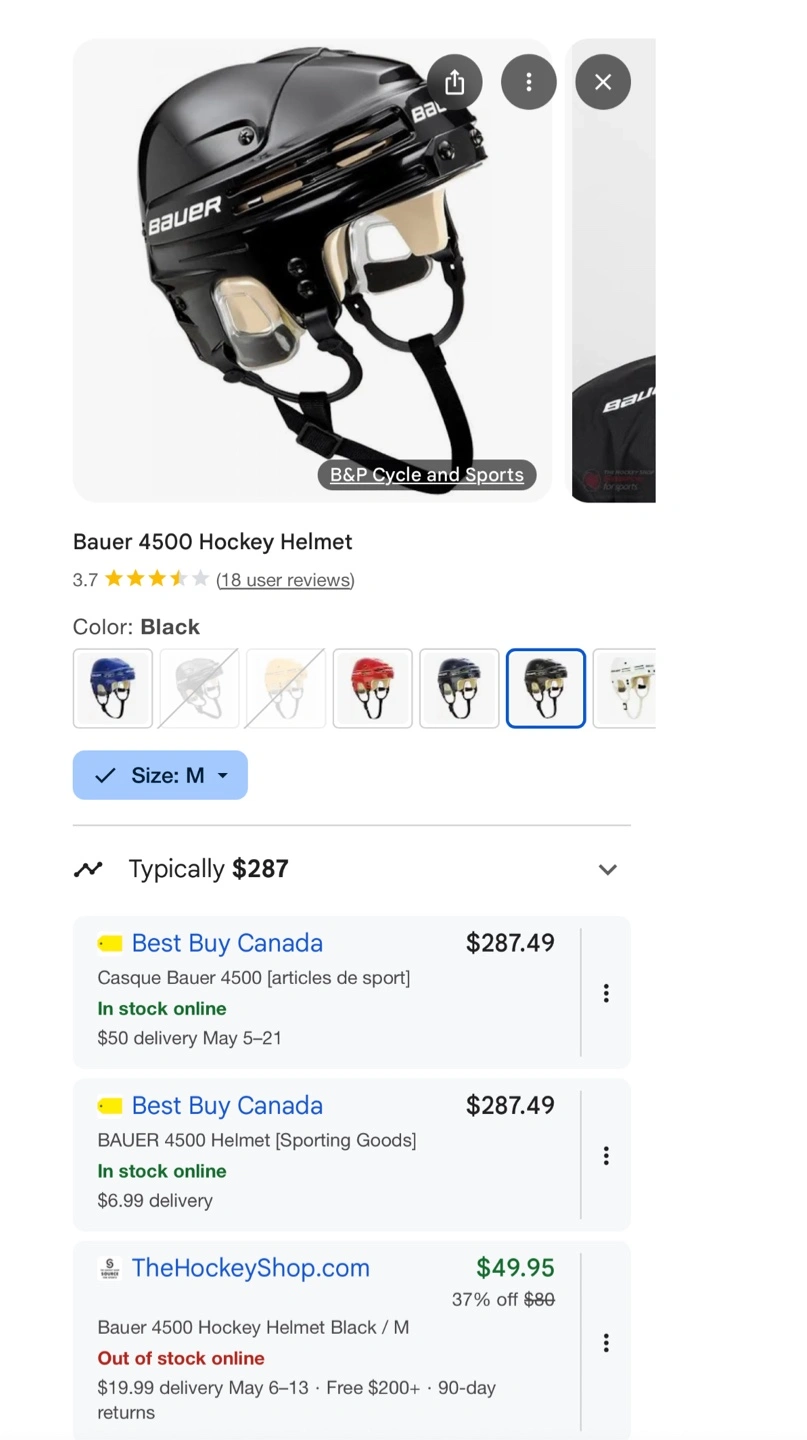Close the product panel with X button
The width and height of the screenshot is (807, 1440).
(603, 82)
